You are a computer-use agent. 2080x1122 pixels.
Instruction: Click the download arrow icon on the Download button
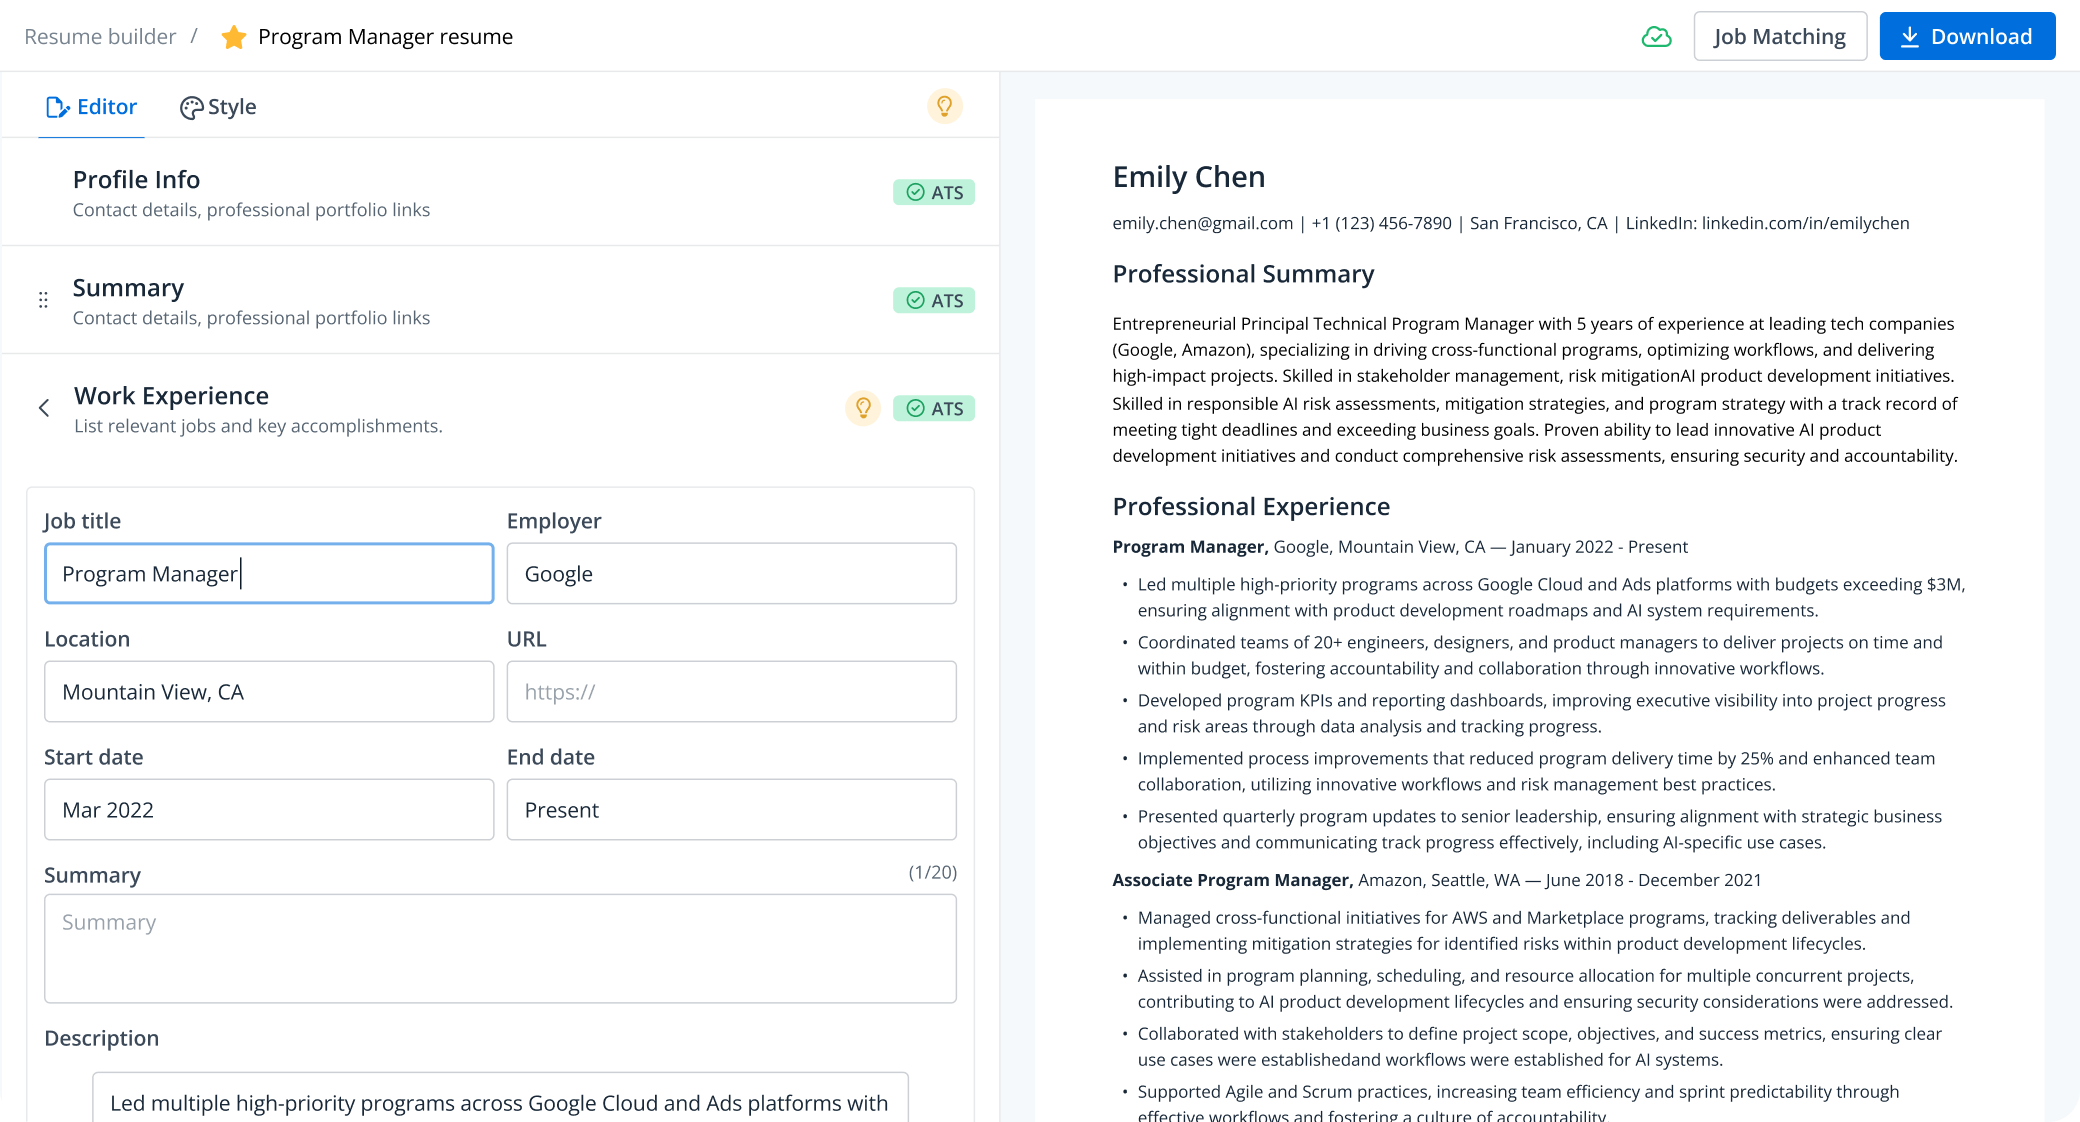[x=1911, y=35]
